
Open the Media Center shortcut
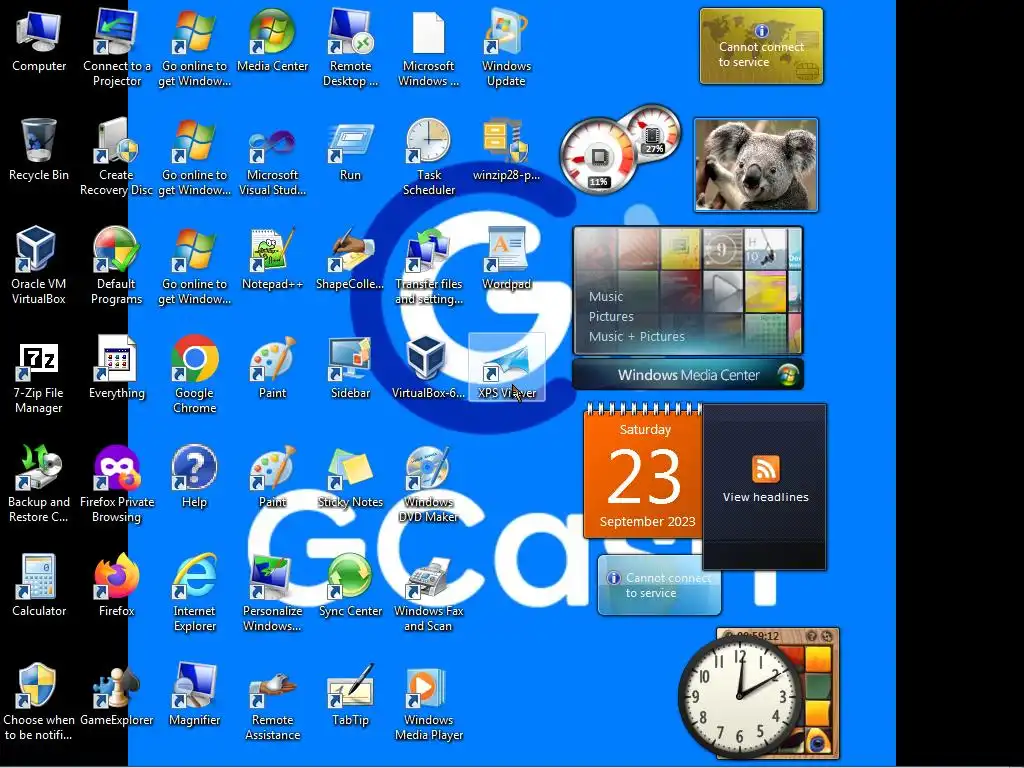272,40
